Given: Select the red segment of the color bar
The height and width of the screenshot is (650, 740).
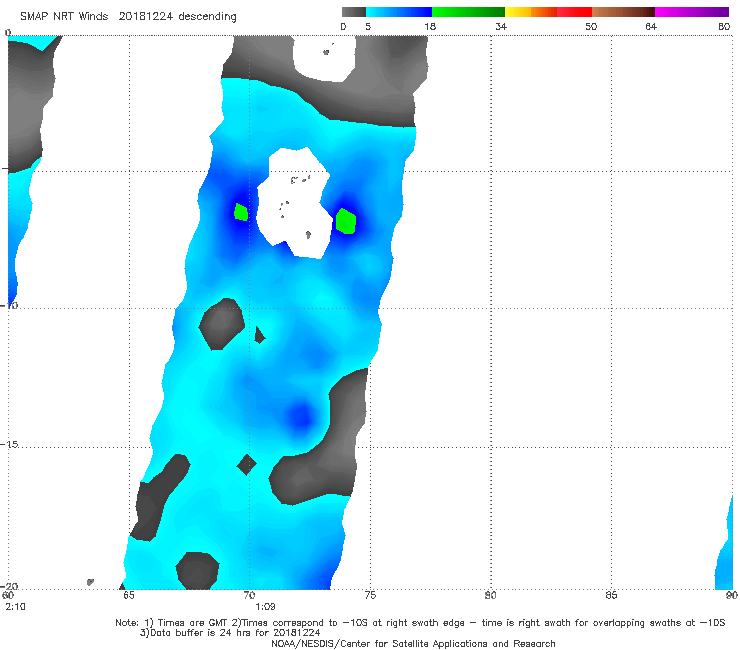Looking at the screenshot, I should pyautogui.click(x=574, y=12).
